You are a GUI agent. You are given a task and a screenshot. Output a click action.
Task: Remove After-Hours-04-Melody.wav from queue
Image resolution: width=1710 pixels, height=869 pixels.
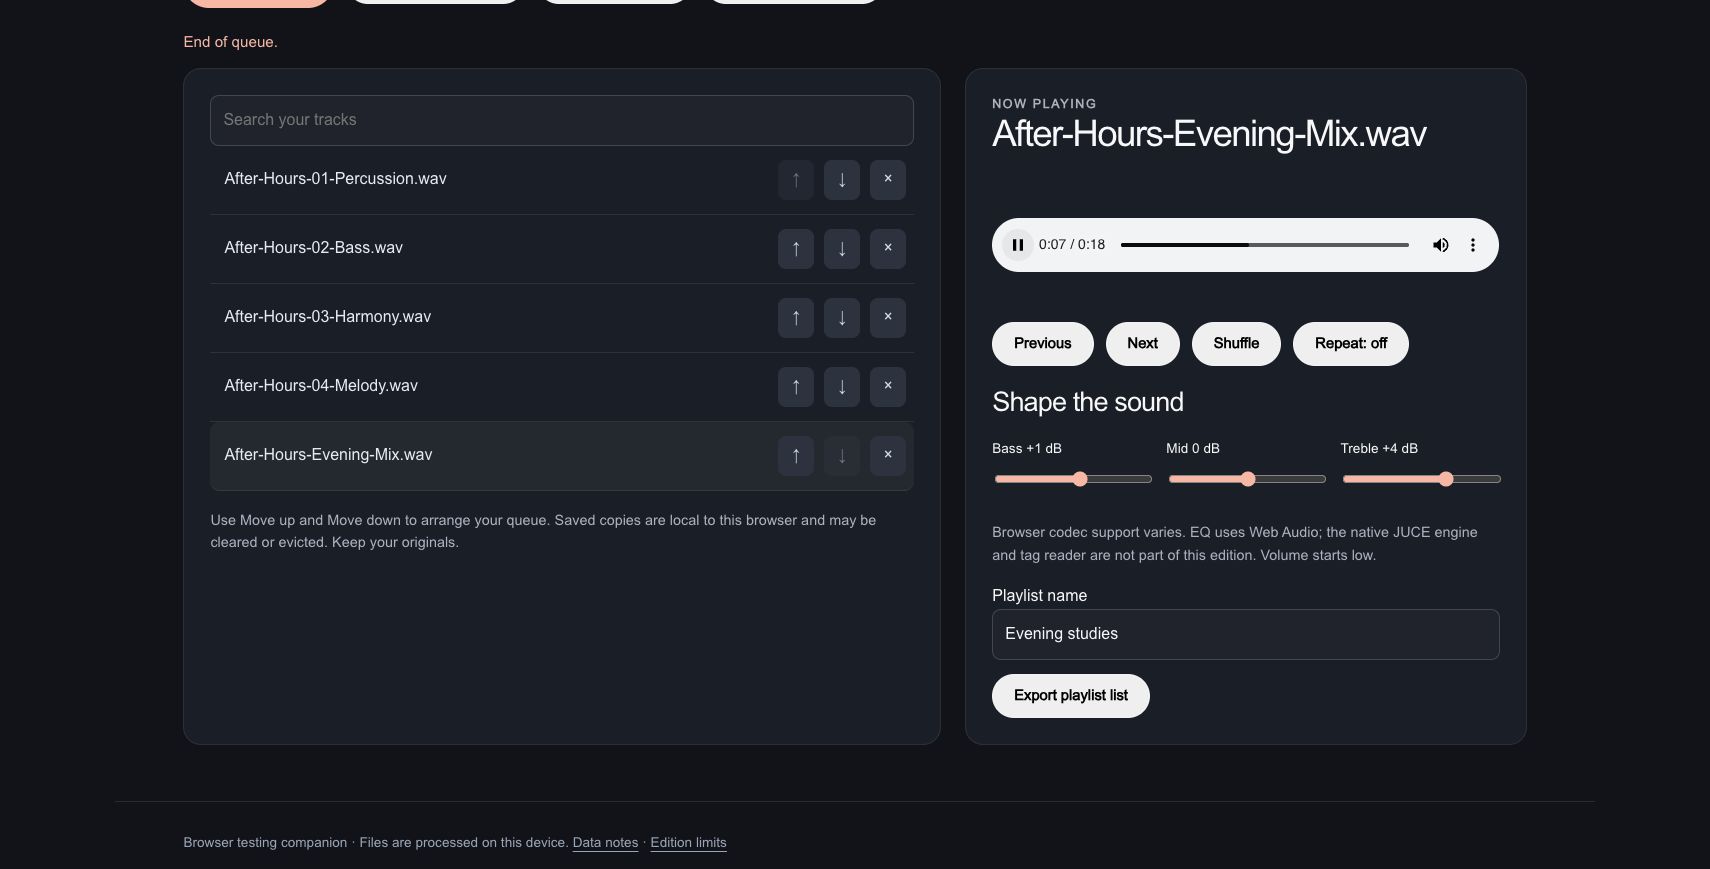pos(888,387)
